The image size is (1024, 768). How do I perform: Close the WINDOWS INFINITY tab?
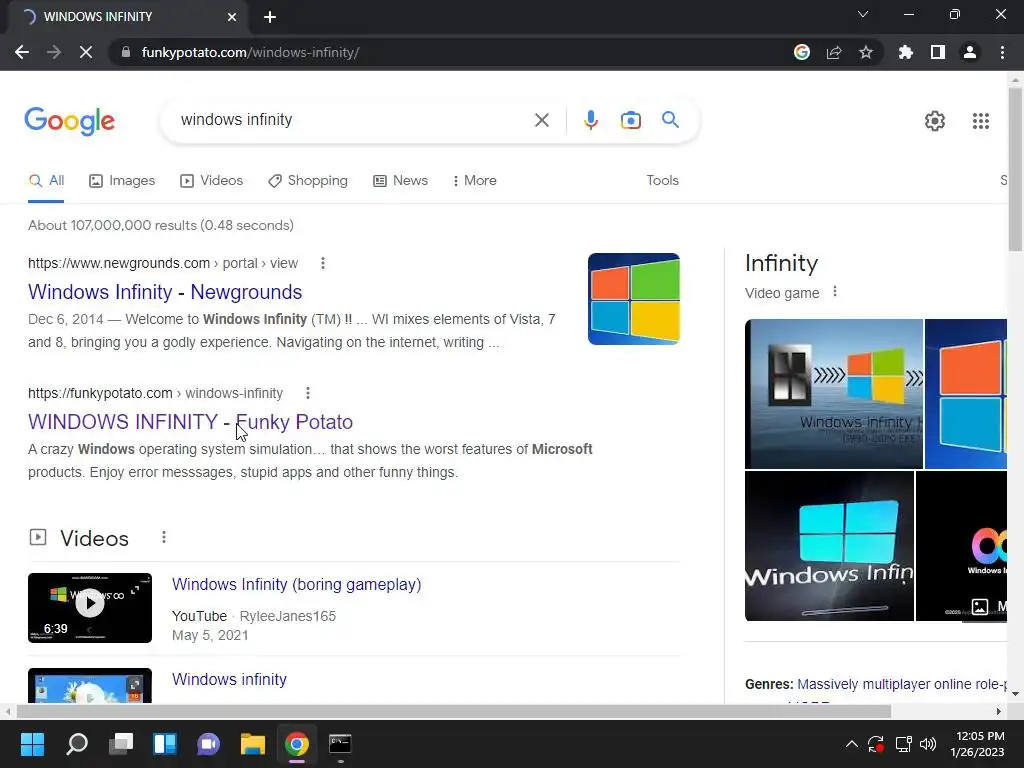point(232,17)
